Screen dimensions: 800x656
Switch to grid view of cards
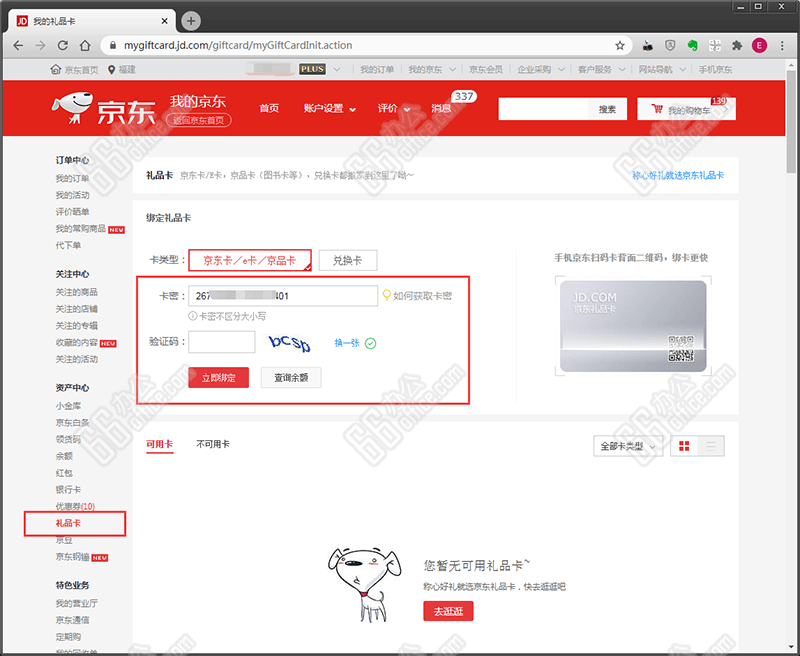[684, 446]
